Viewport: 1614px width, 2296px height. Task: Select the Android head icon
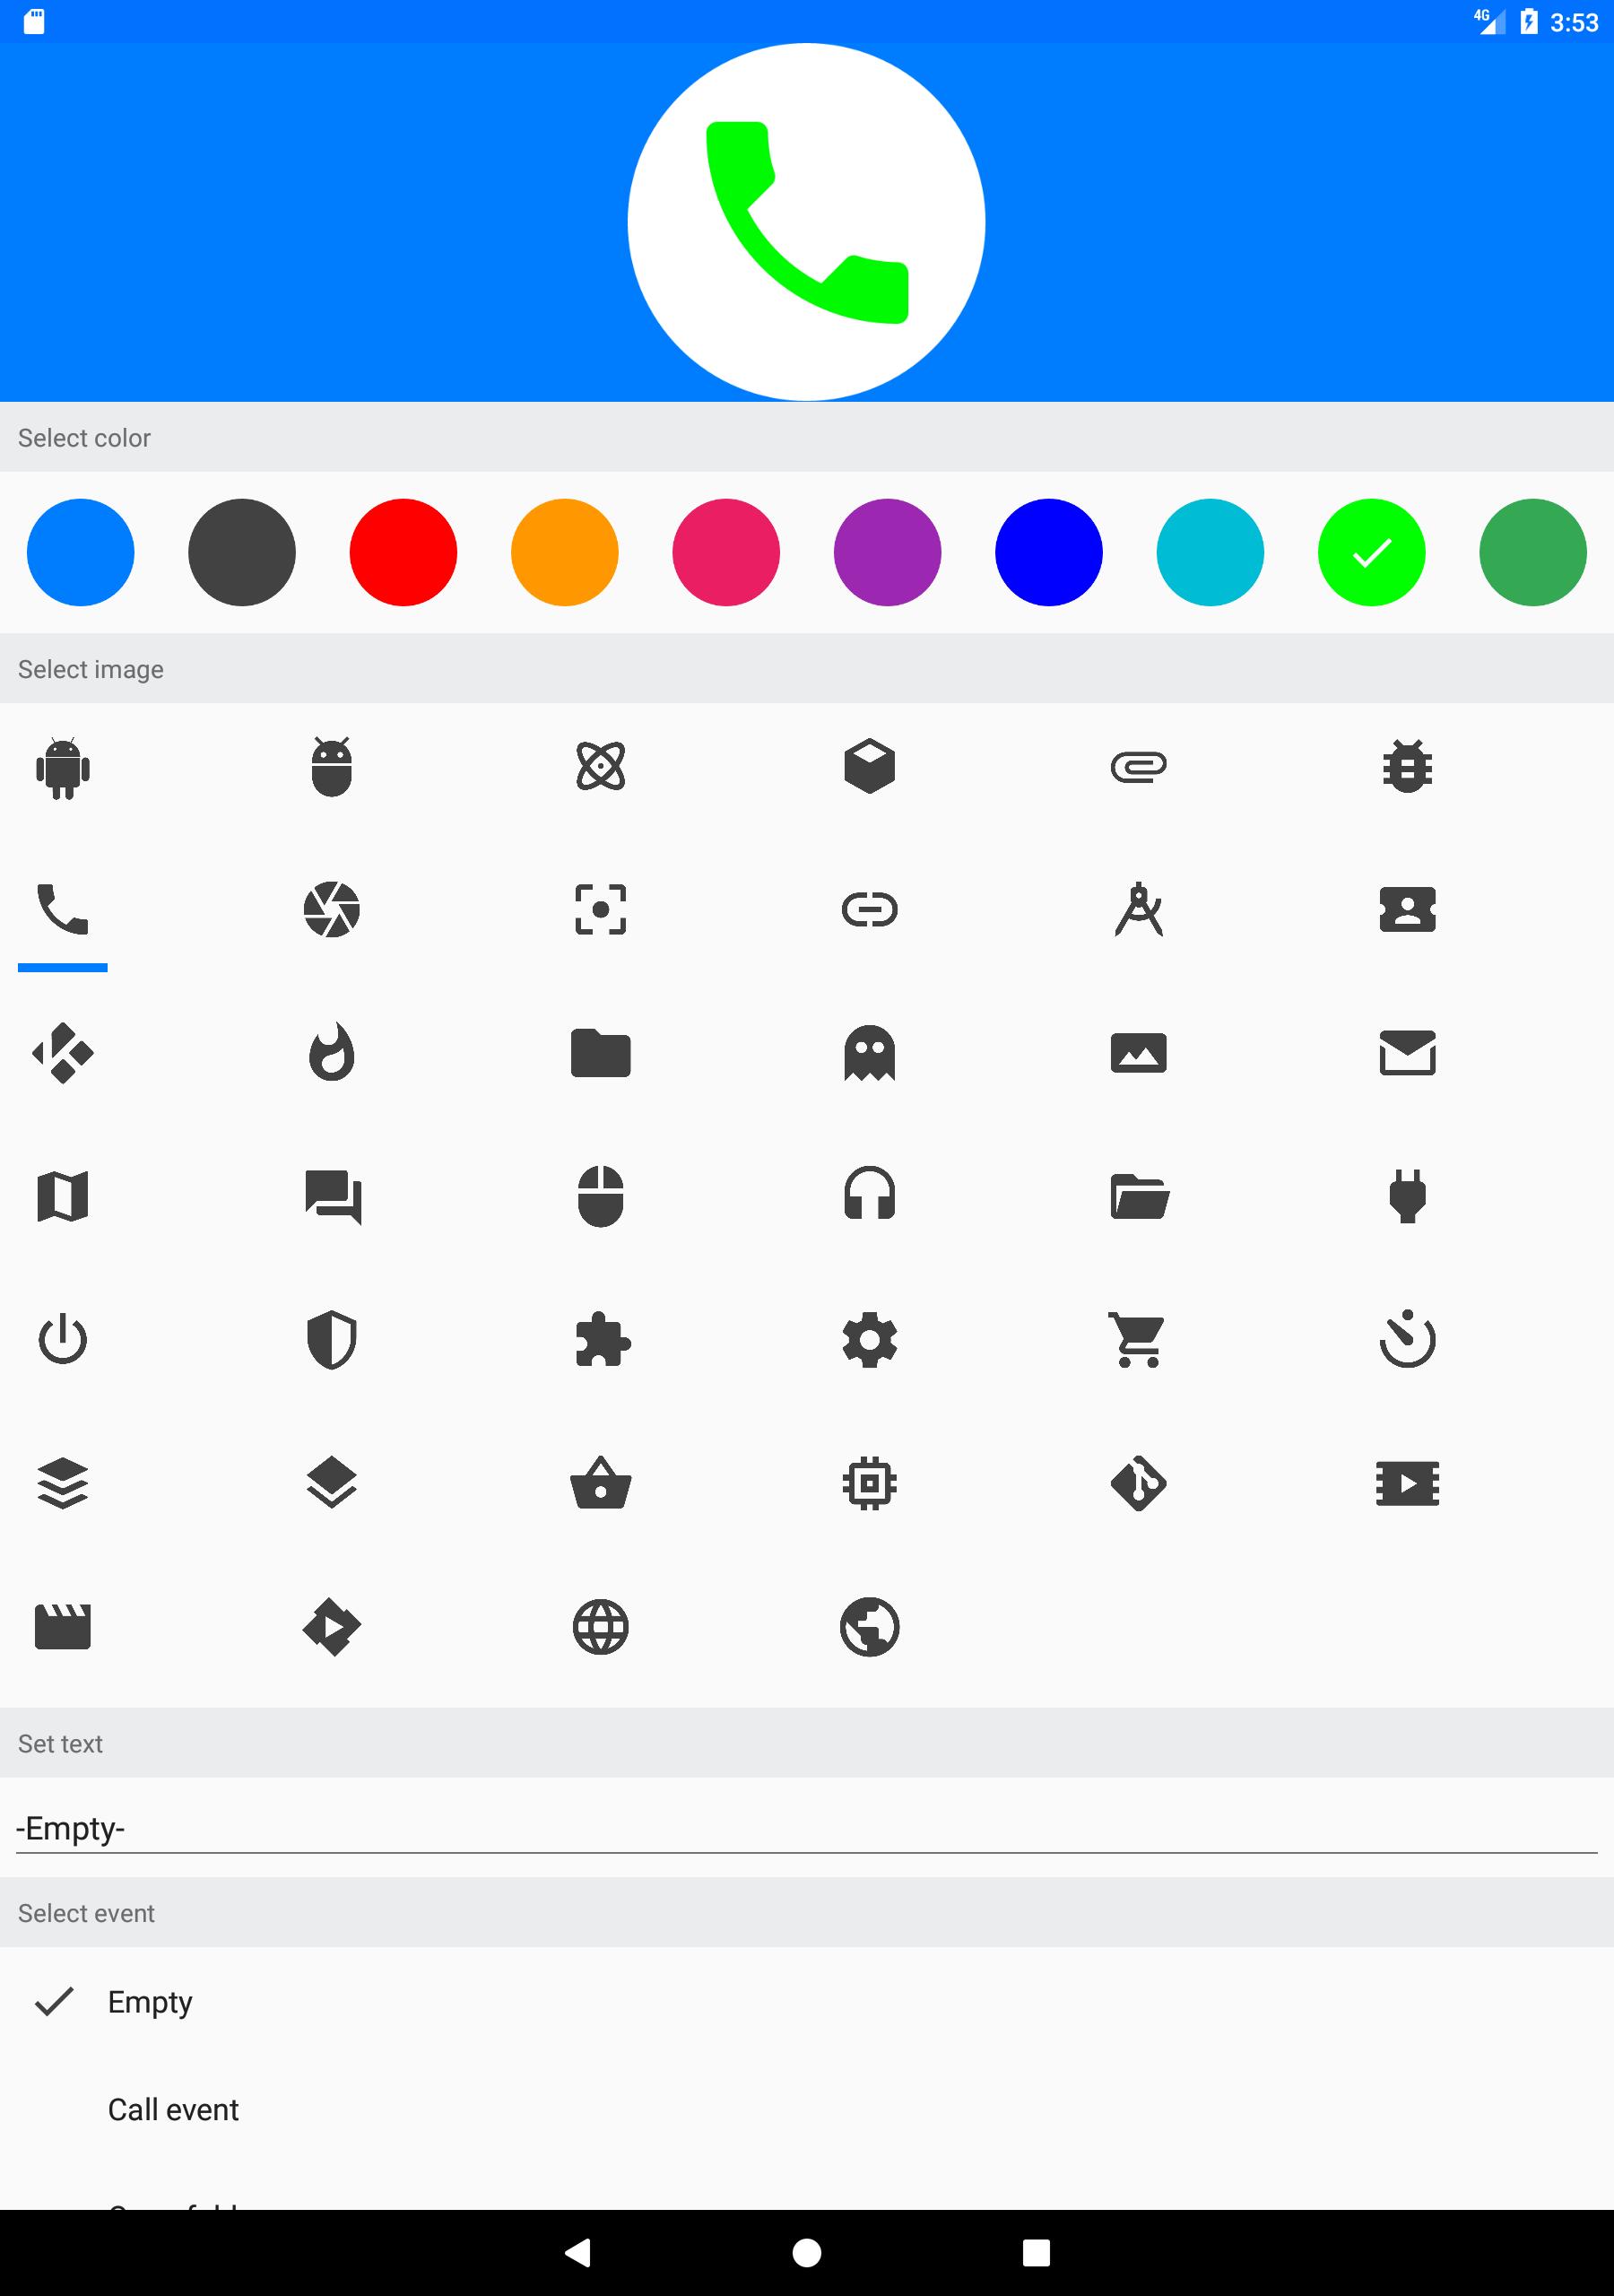click(332, 767)
